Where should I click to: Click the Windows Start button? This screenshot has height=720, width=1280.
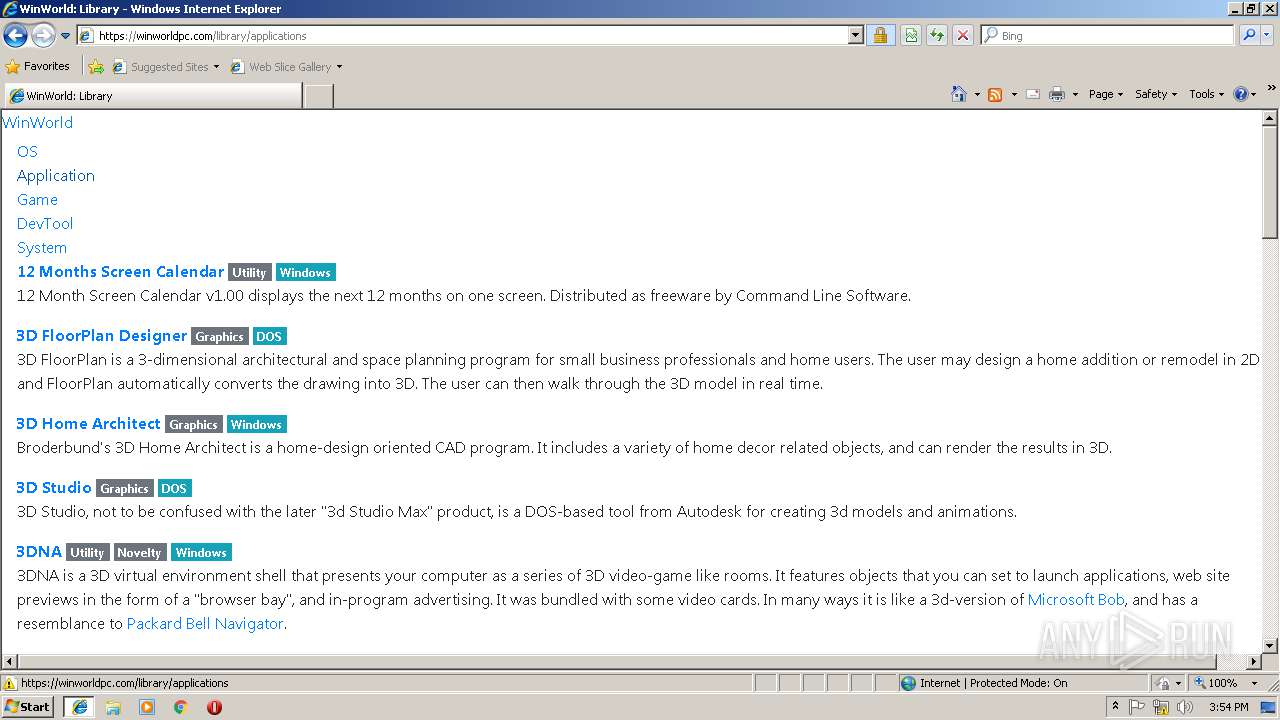(x=28, y=707)
